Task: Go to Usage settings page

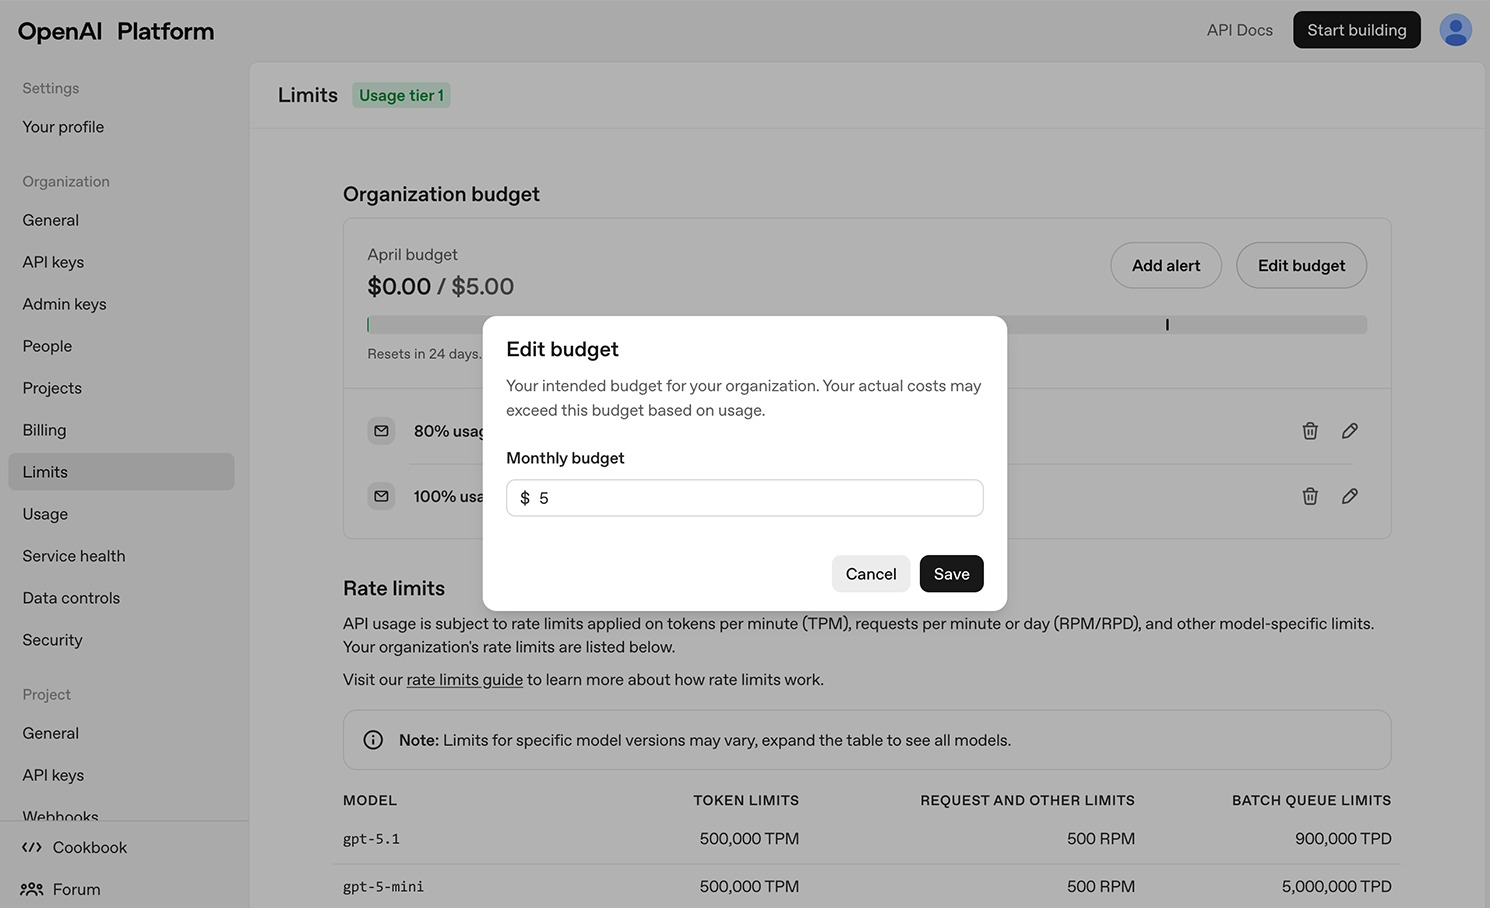Action: point(45,514)
